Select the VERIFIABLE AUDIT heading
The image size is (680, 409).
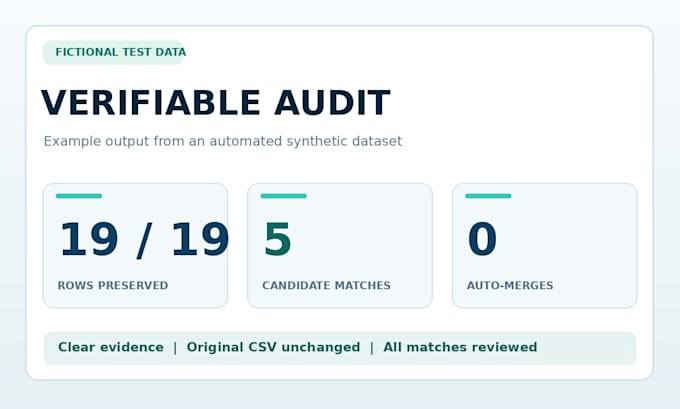[x=216, y=103]
